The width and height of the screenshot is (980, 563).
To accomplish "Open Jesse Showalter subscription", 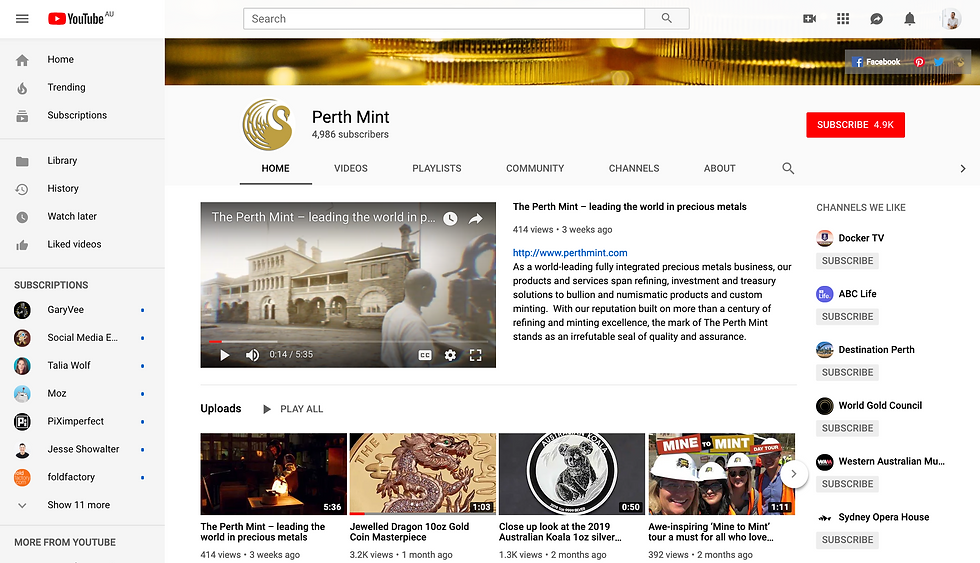I will click(82, 449).
